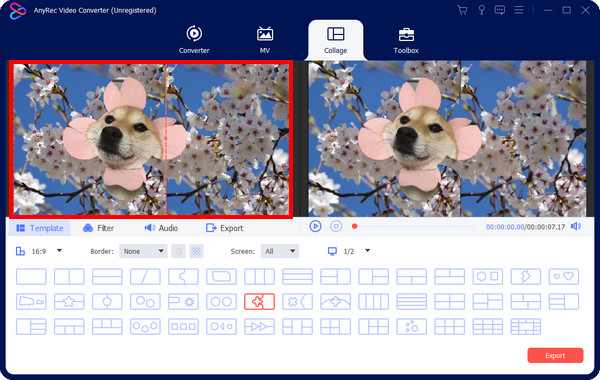
Task: Click the AnyRec logo icon
Action: click(18, 11)
